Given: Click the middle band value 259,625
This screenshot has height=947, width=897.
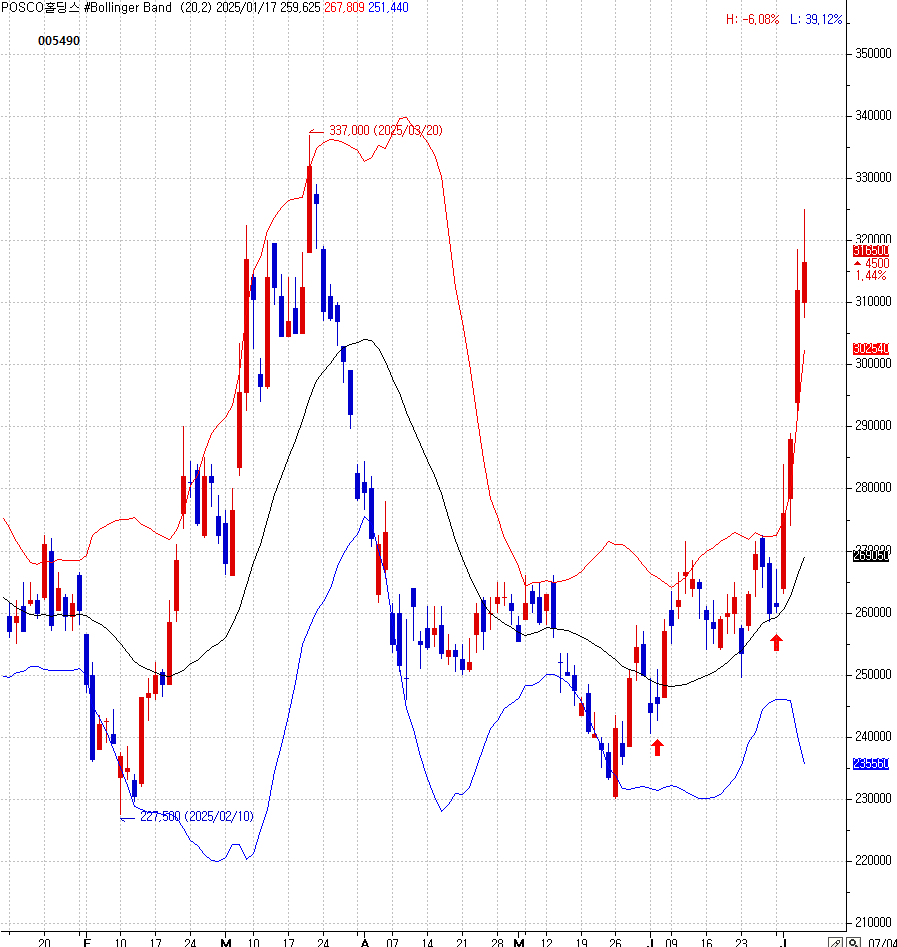Looking at the screenshot, I should tap(300, 7).
